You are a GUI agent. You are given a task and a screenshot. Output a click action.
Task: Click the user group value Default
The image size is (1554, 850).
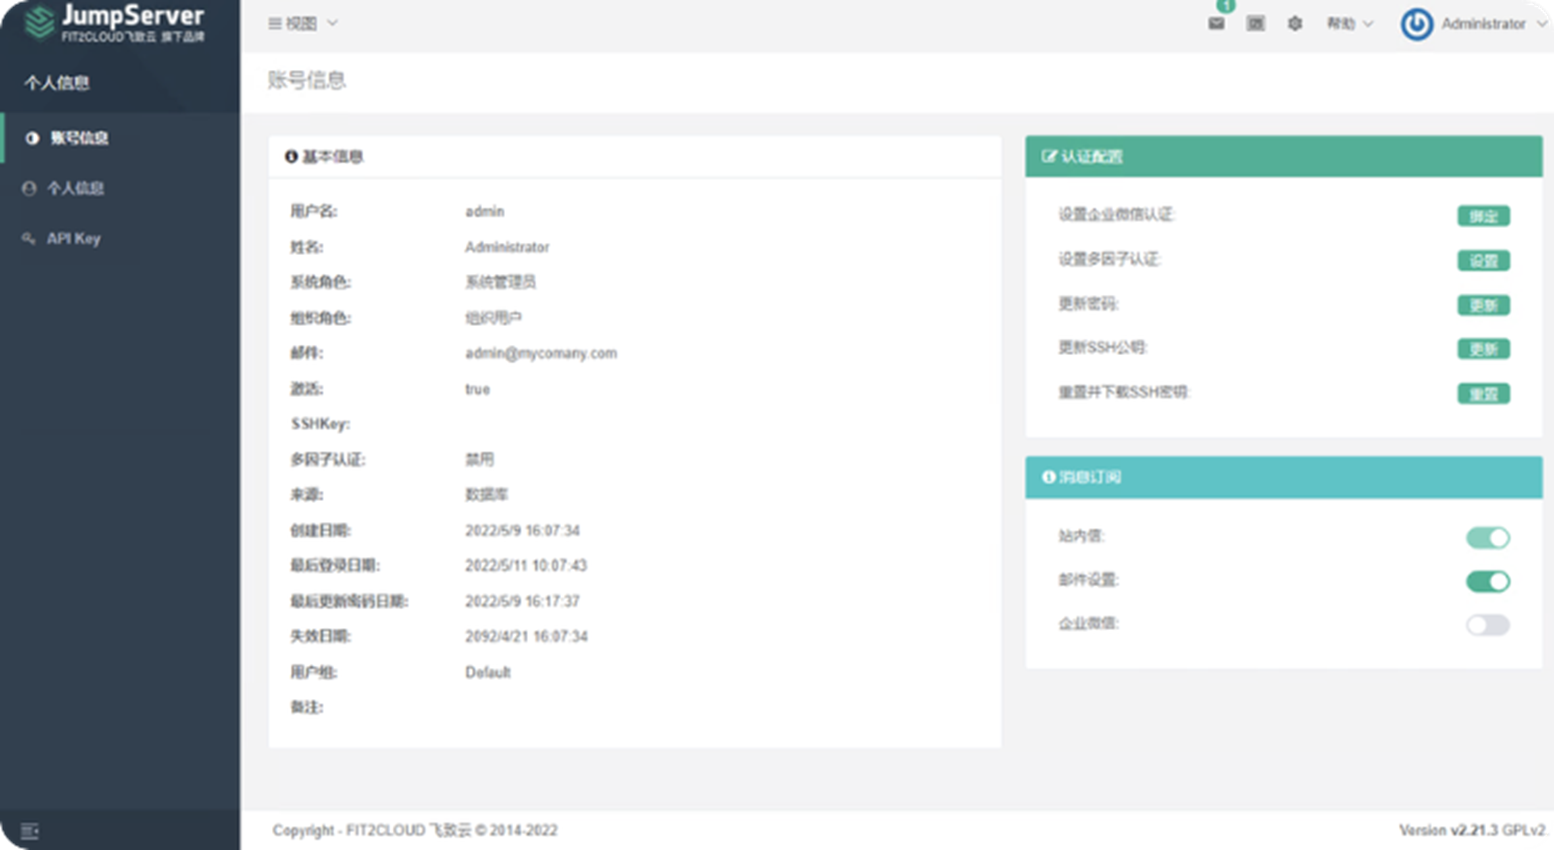click(x=488, y=672)
